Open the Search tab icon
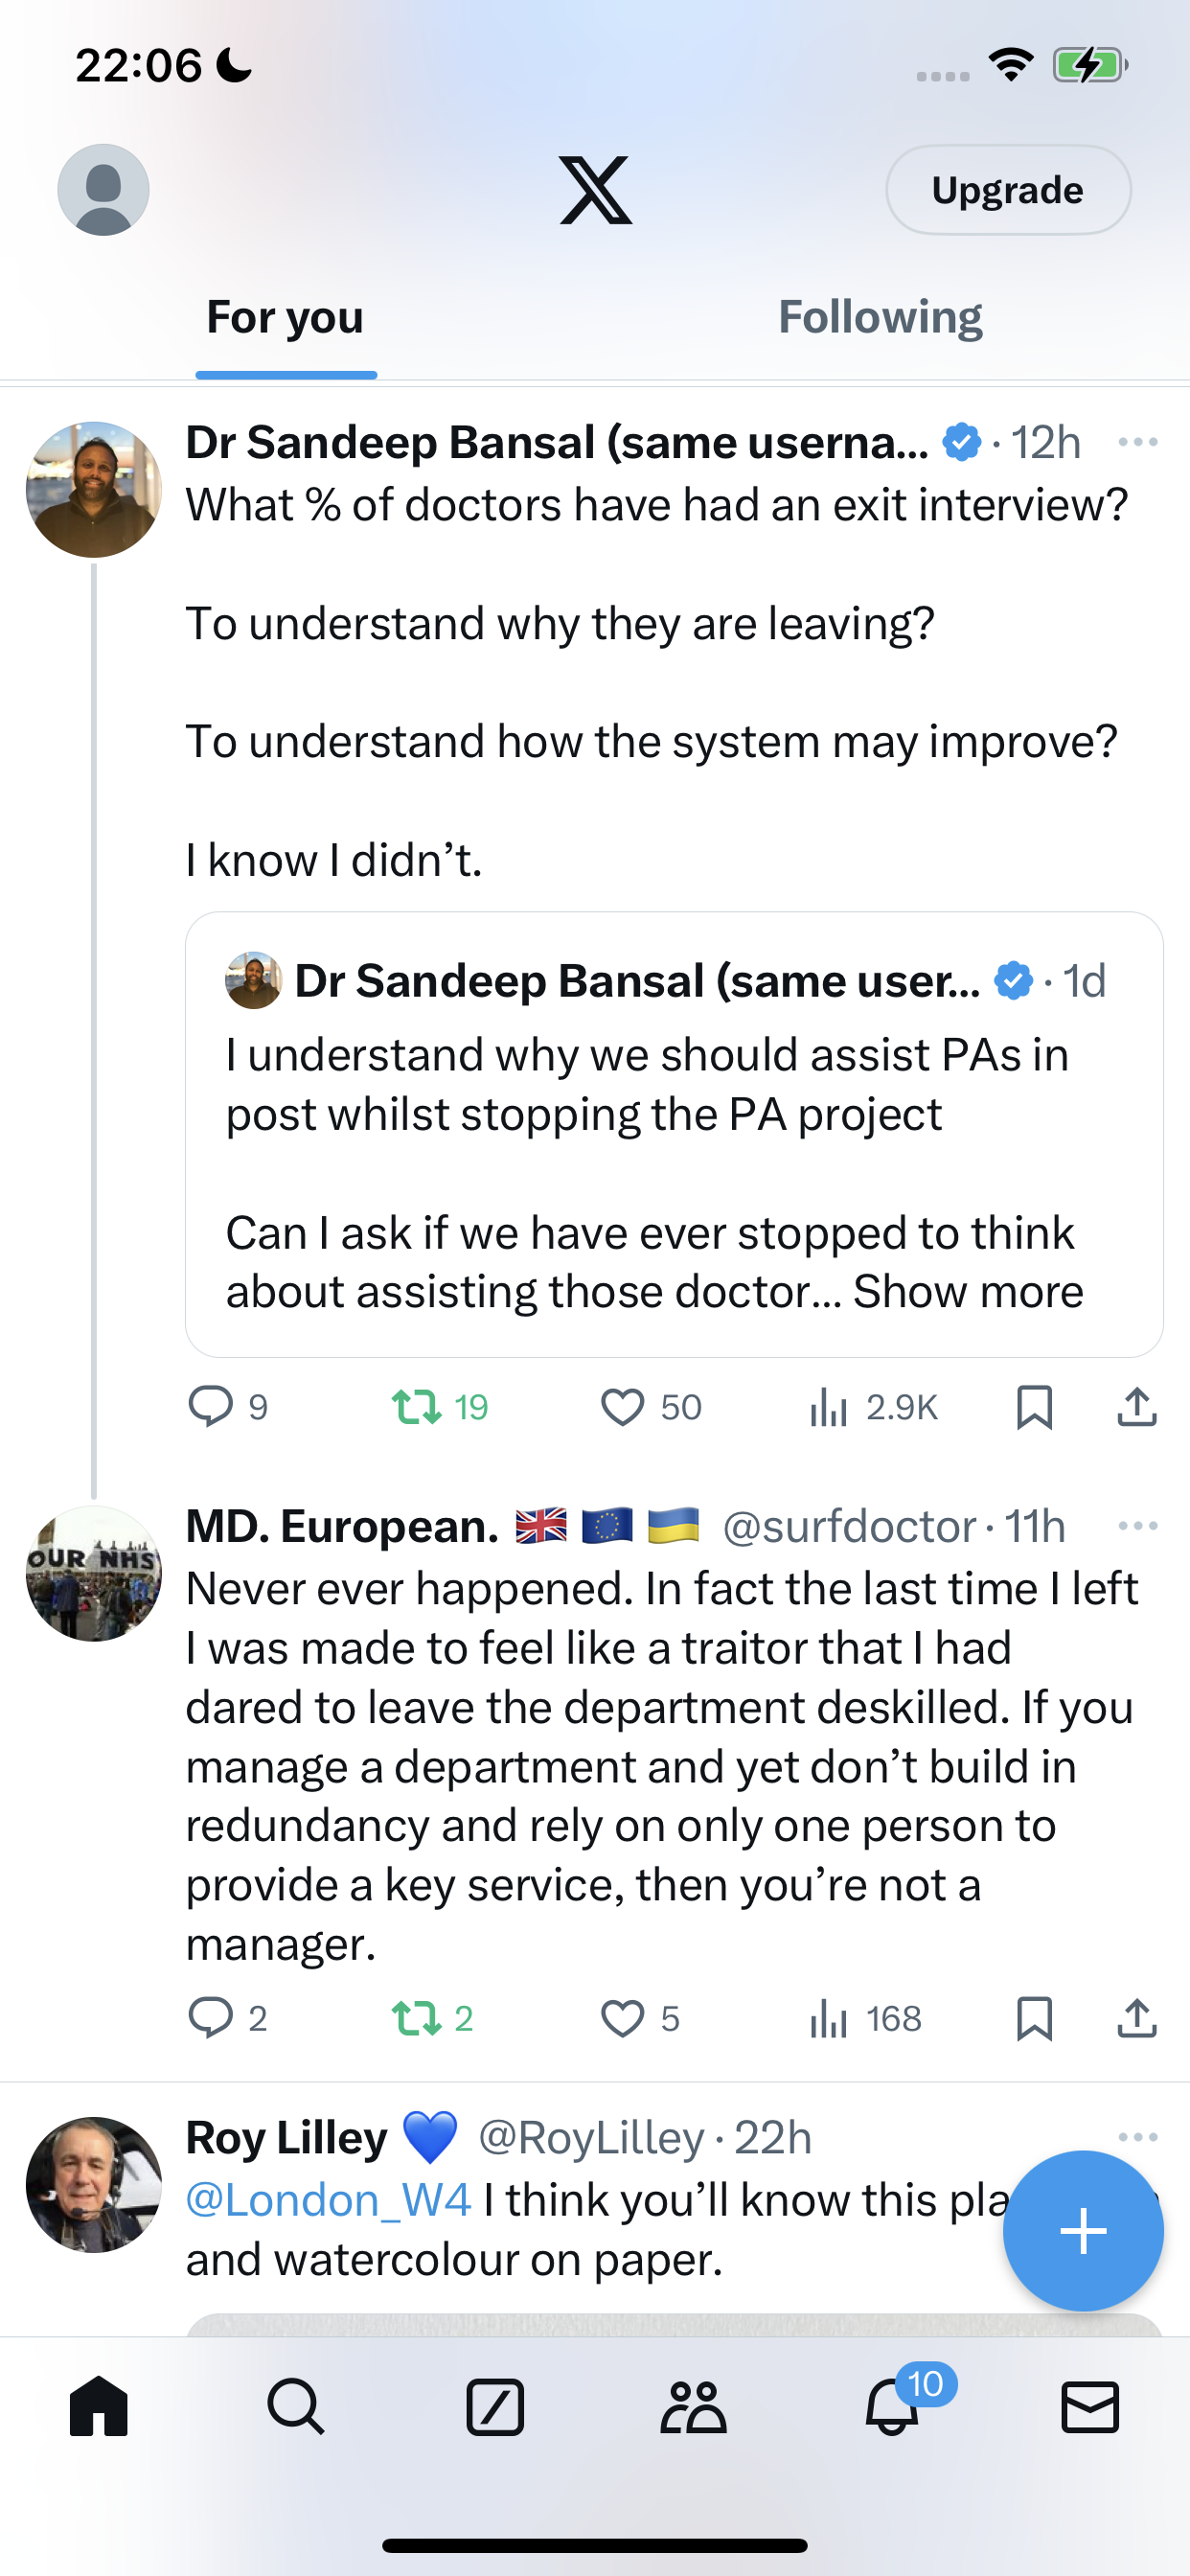The image size is (1190, 2576). pyautogui.click(x=296, y=2406)
